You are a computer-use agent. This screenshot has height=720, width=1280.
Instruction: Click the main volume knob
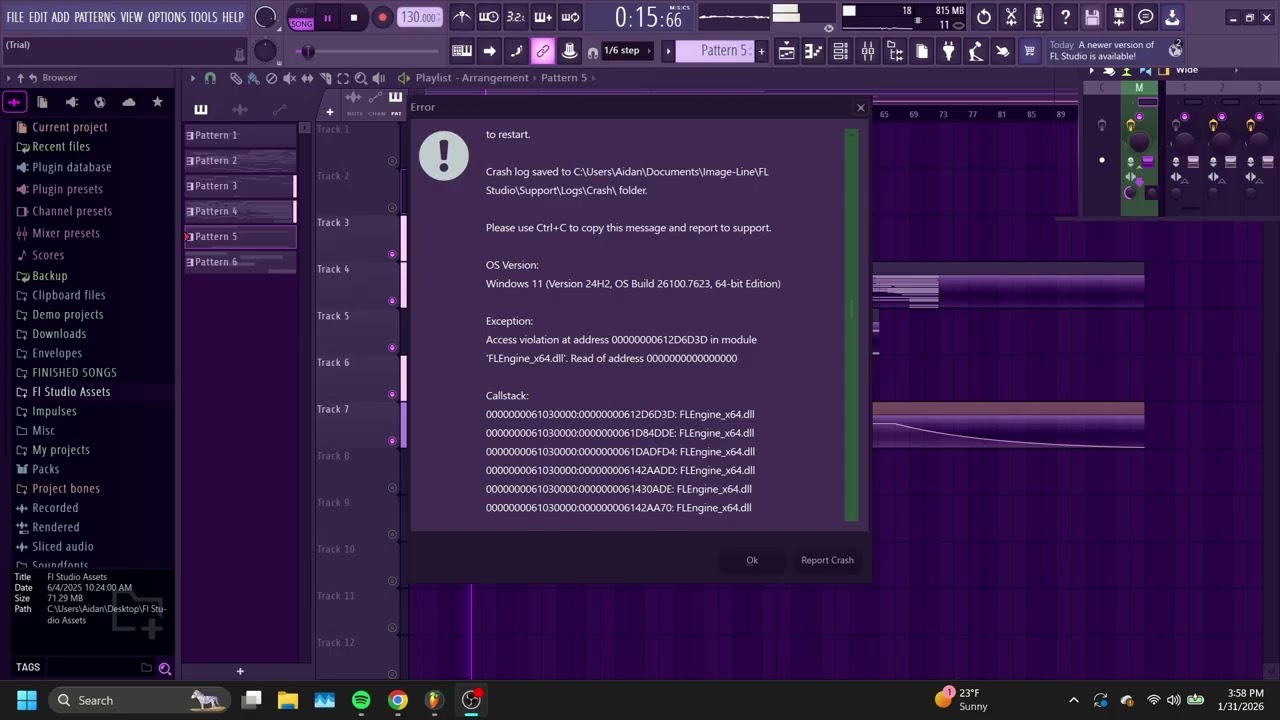pyautogui.click(x=265, y=17)
